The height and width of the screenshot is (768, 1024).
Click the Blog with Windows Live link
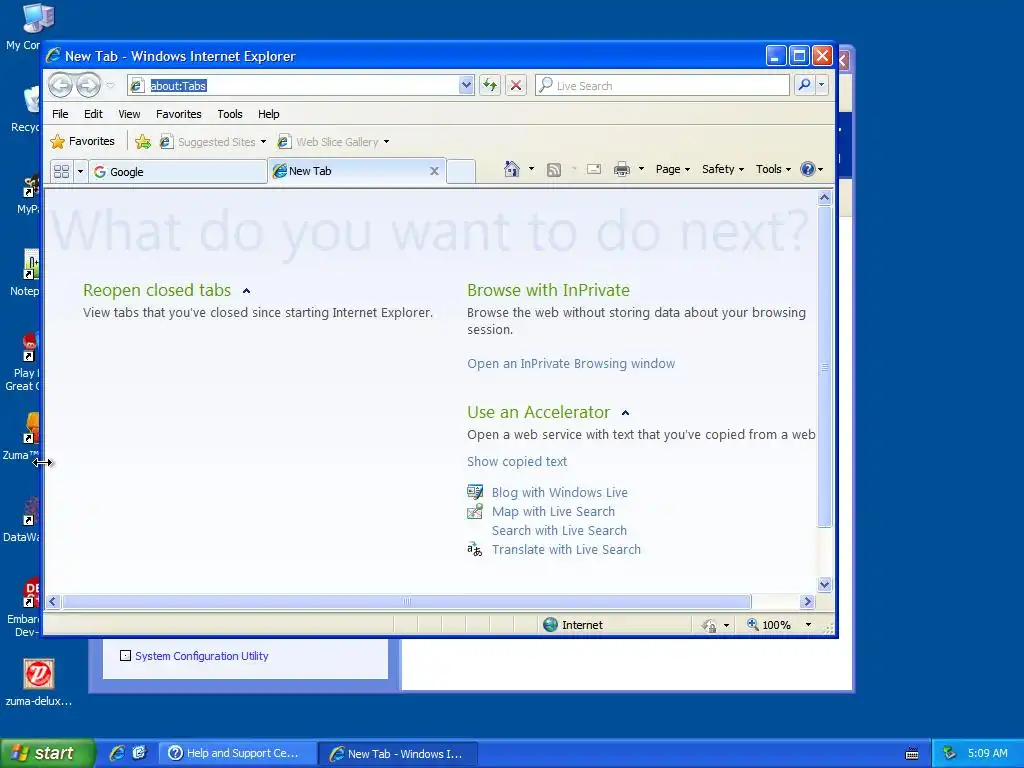560,492
